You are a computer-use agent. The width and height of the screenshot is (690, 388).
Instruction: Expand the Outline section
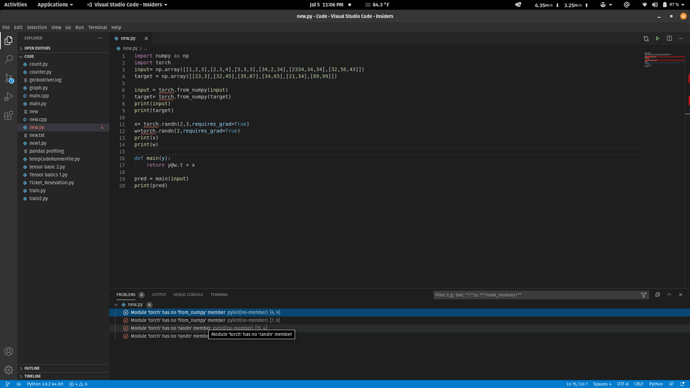32,368
